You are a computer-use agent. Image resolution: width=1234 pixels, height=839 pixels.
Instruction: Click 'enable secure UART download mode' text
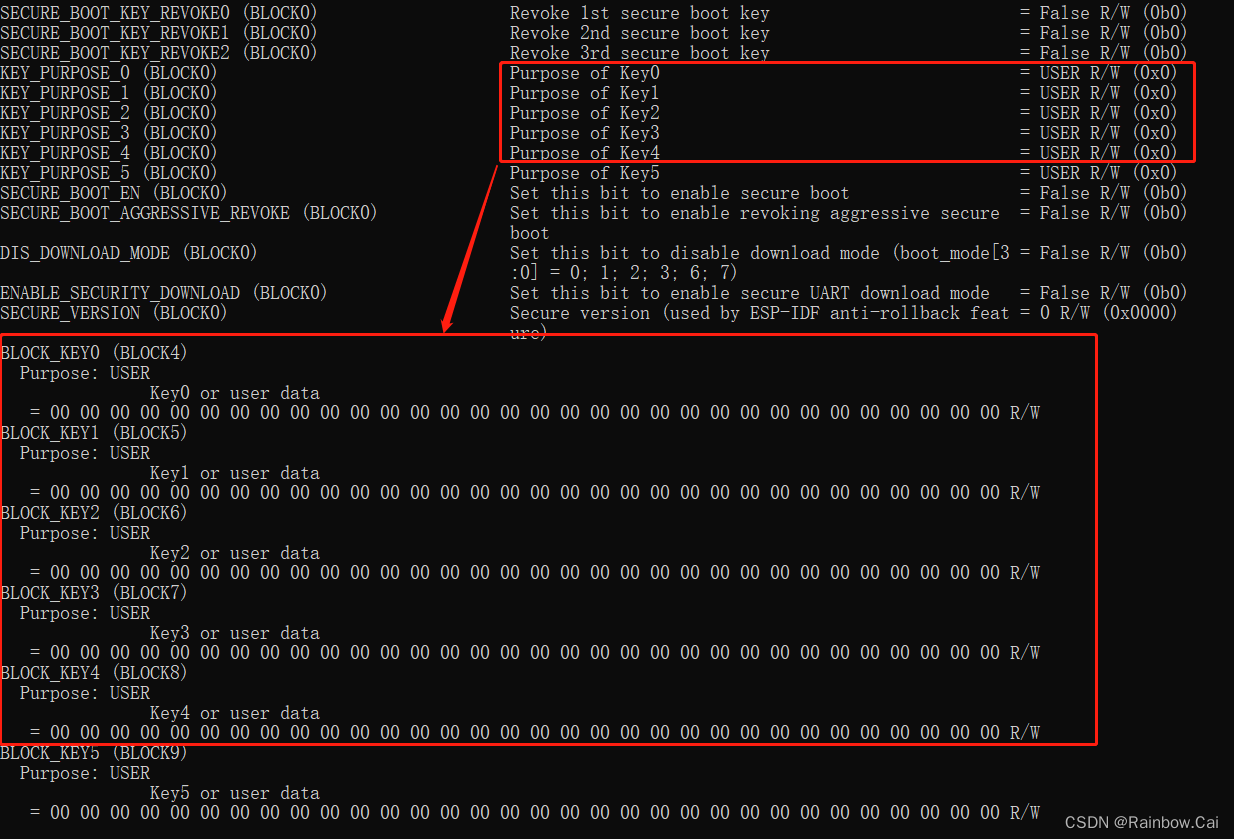tap(830, 293)
